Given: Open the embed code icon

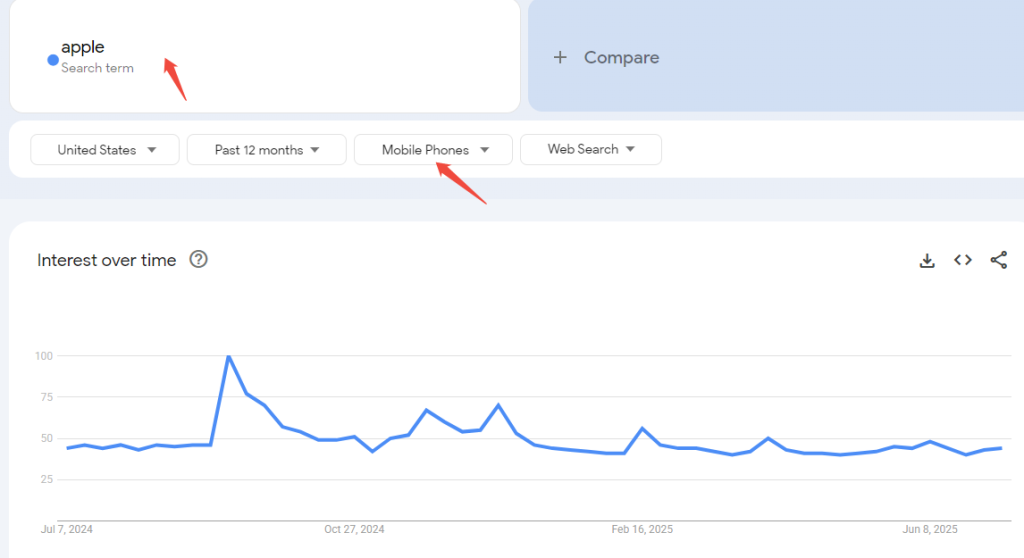Looking at the screenshot, I should [x=963, y=260].
